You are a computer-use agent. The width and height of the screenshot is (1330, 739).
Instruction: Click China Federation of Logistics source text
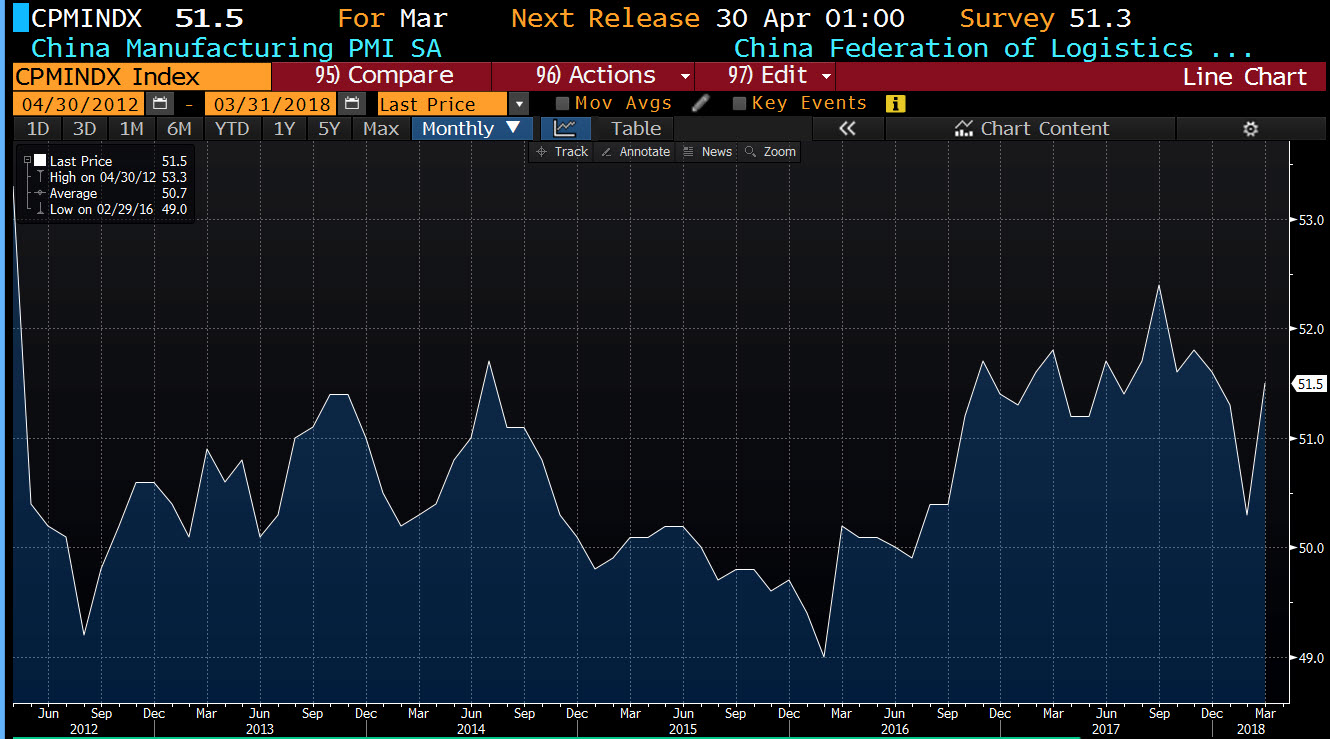pos(994,48)
